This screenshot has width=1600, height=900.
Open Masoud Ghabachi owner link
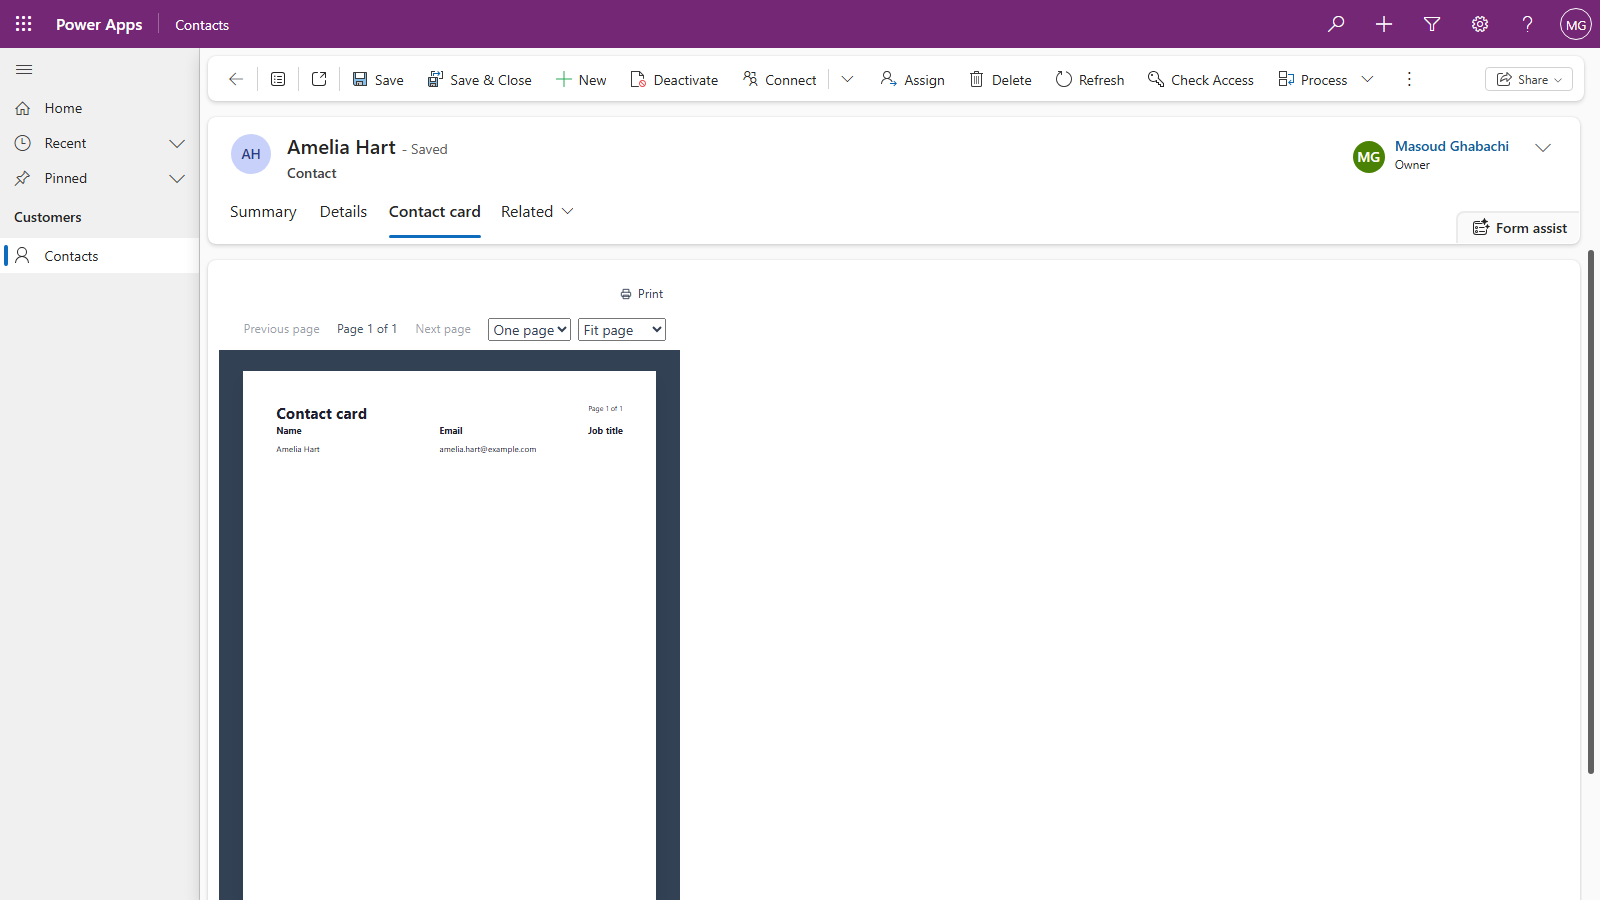1452,146
